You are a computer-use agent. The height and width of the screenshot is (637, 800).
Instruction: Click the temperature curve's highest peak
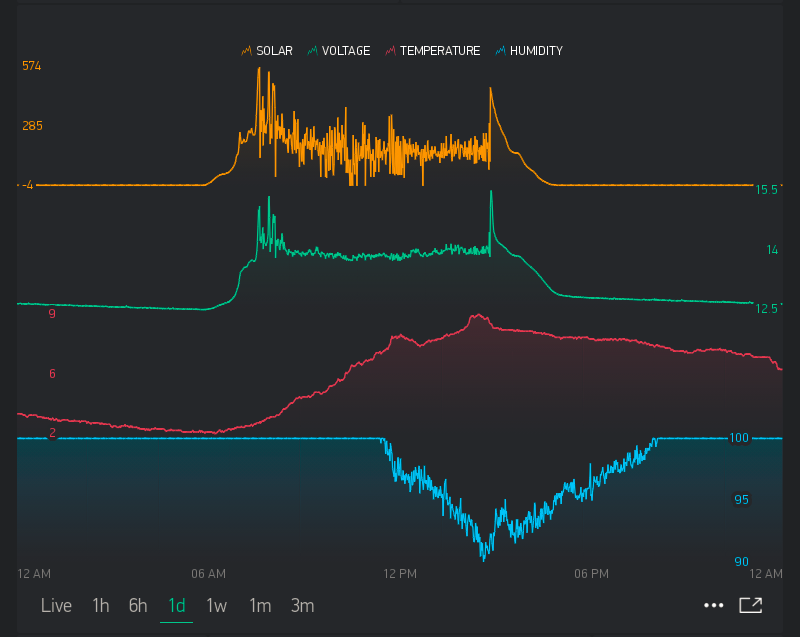[478, 316]
